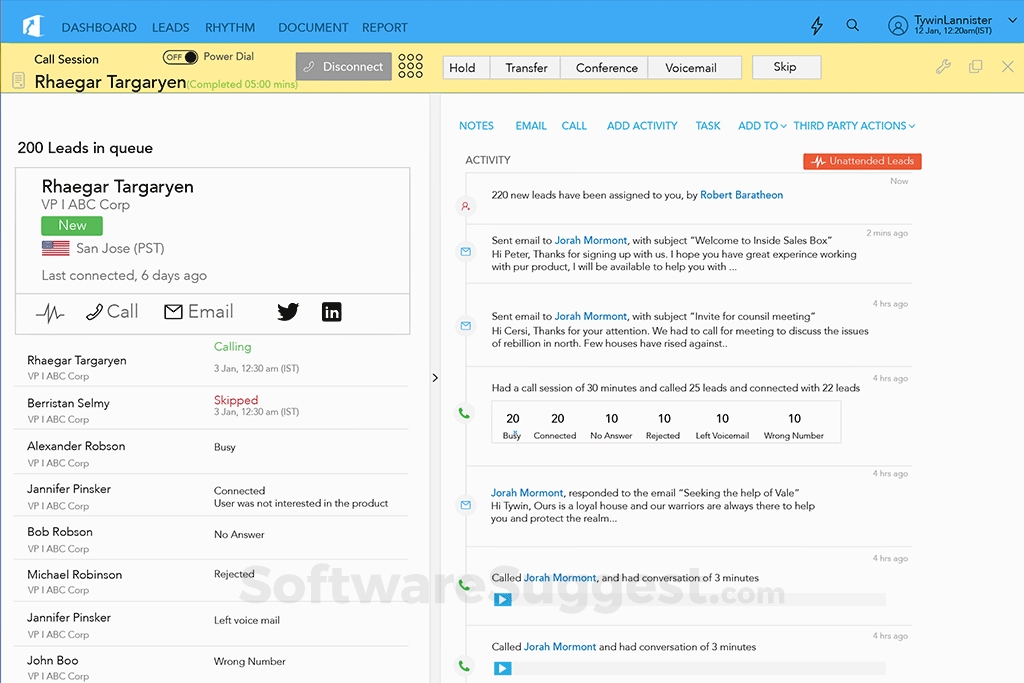Click the duplicate window icon near the close button
The image size is (1024, 683).
[976, 66]
